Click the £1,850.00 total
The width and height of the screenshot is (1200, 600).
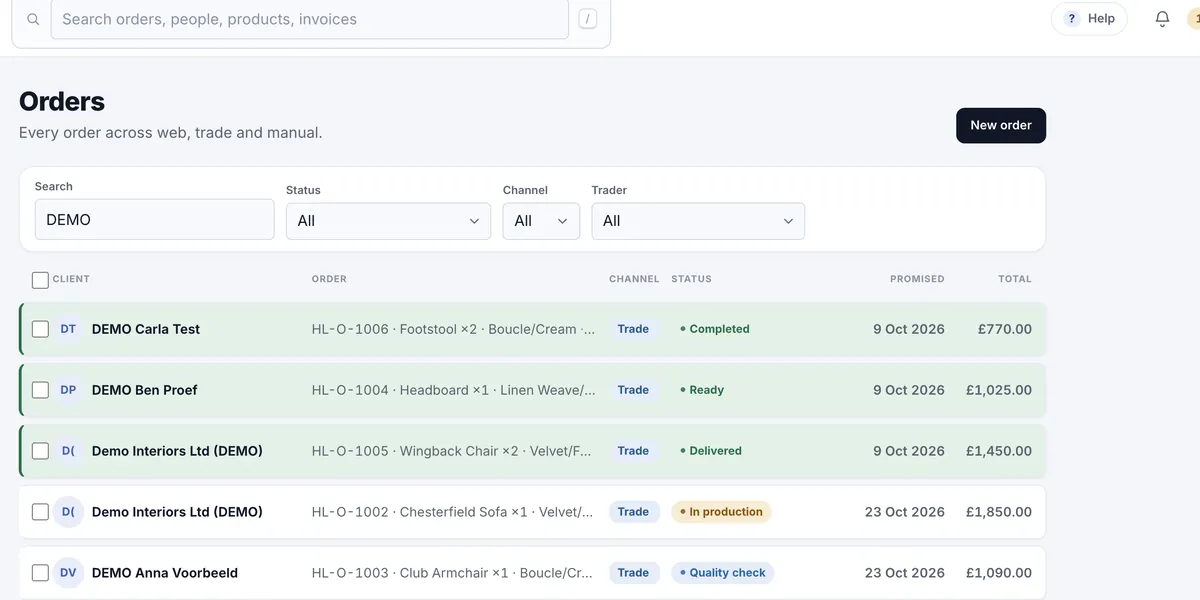(x=999, y=512)
